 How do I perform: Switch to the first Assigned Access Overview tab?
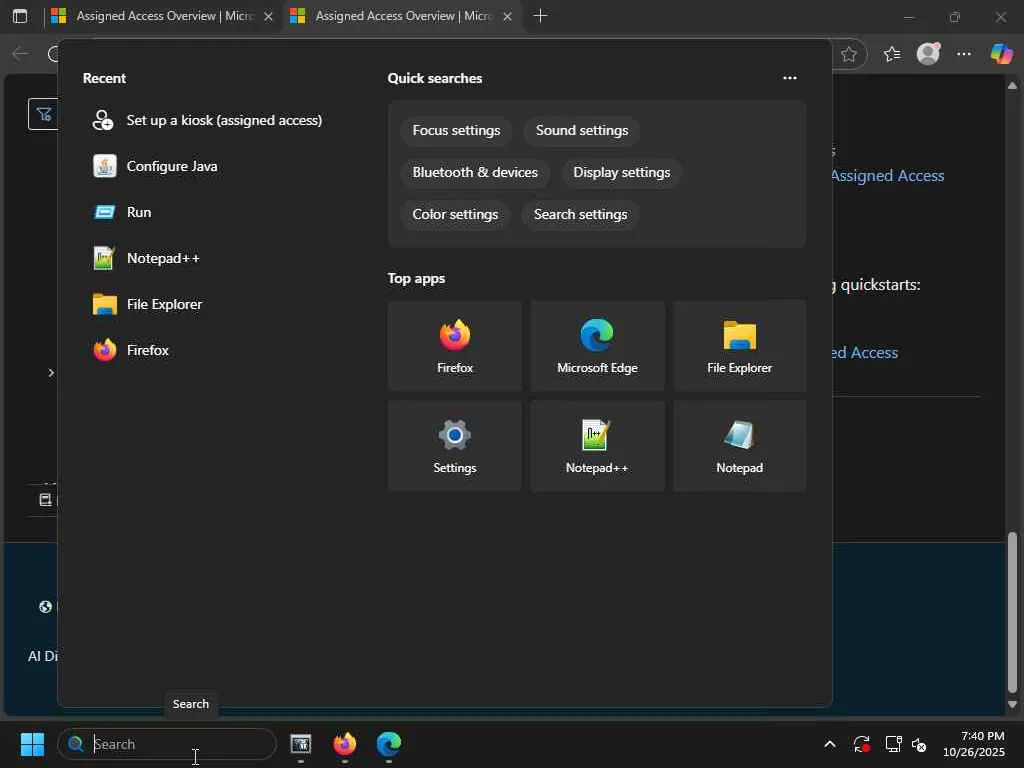[164, 16]
